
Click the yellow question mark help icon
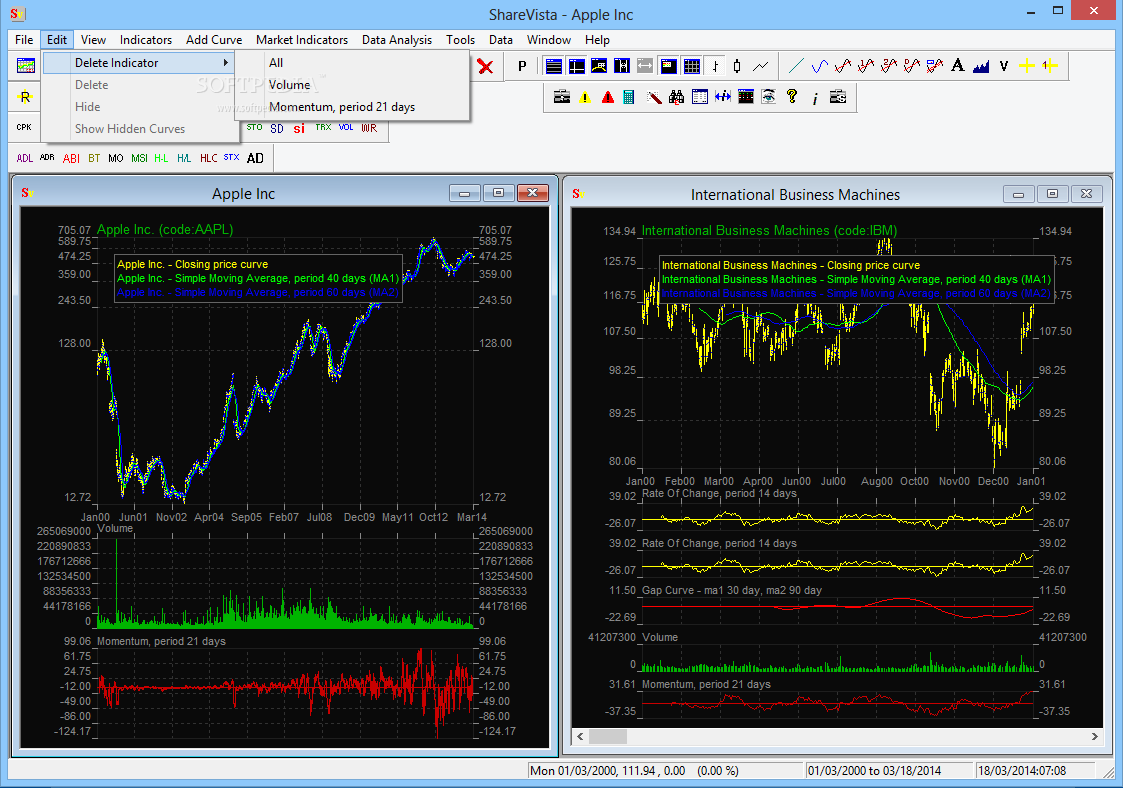[x=791, y=97]
